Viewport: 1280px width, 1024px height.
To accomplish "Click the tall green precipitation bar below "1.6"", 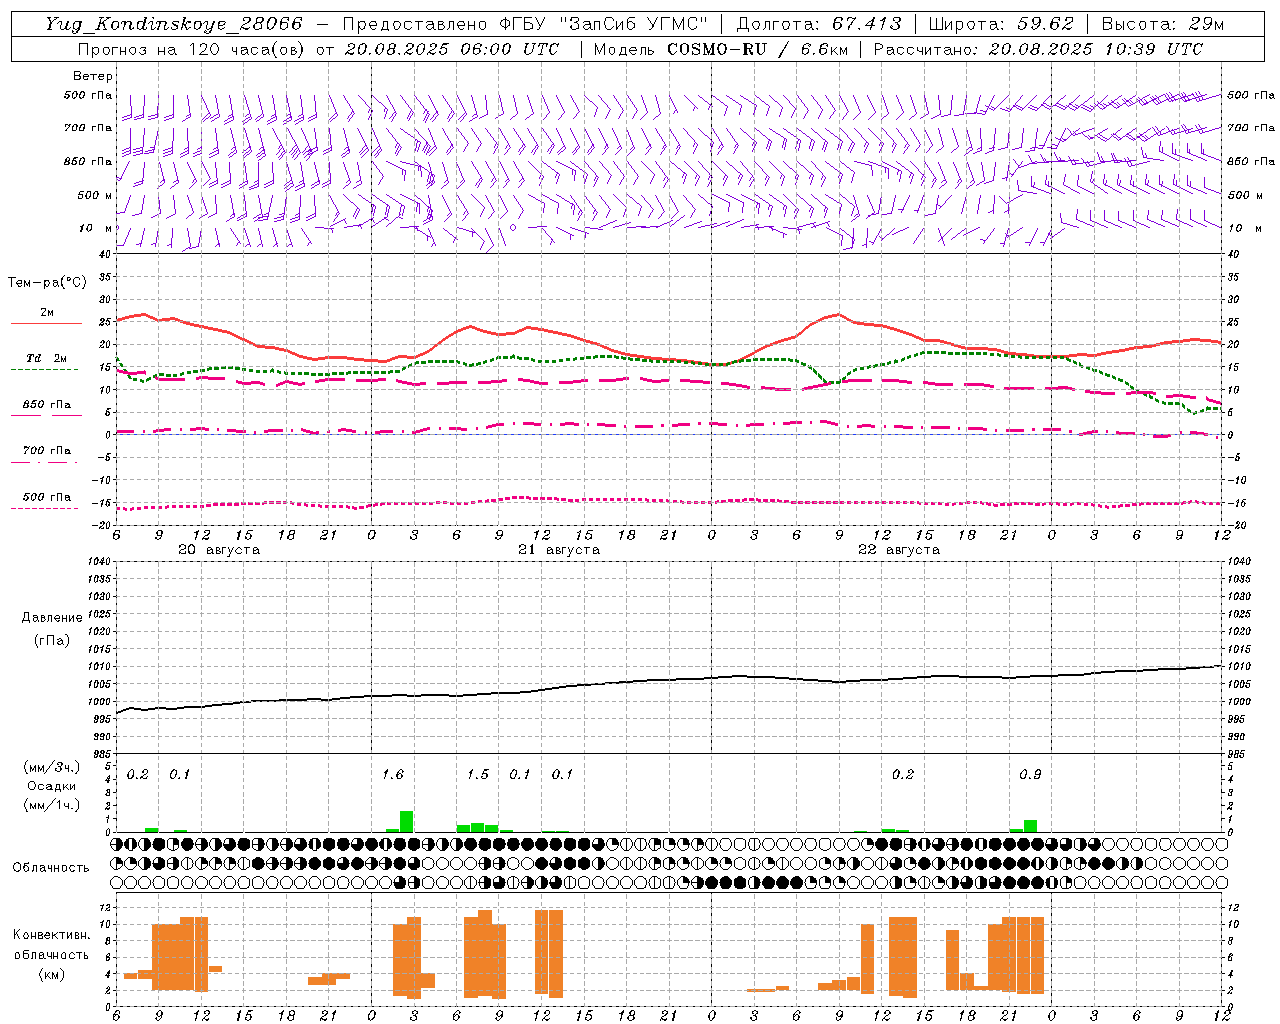I will (x=407, y=821).
